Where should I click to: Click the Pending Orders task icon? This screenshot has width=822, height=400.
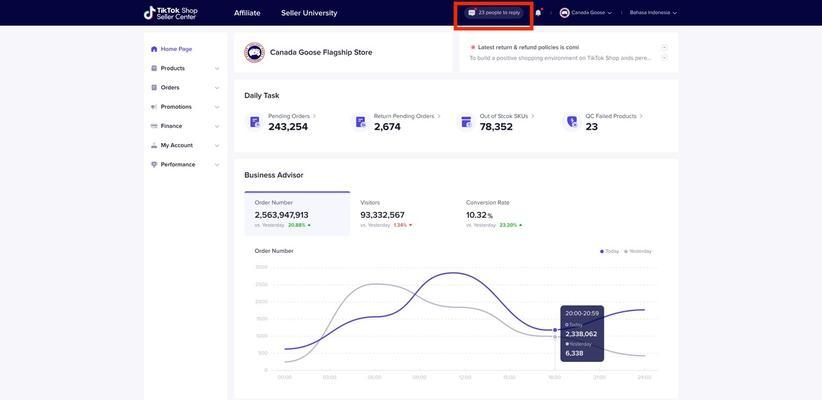[x=255, y=122]
